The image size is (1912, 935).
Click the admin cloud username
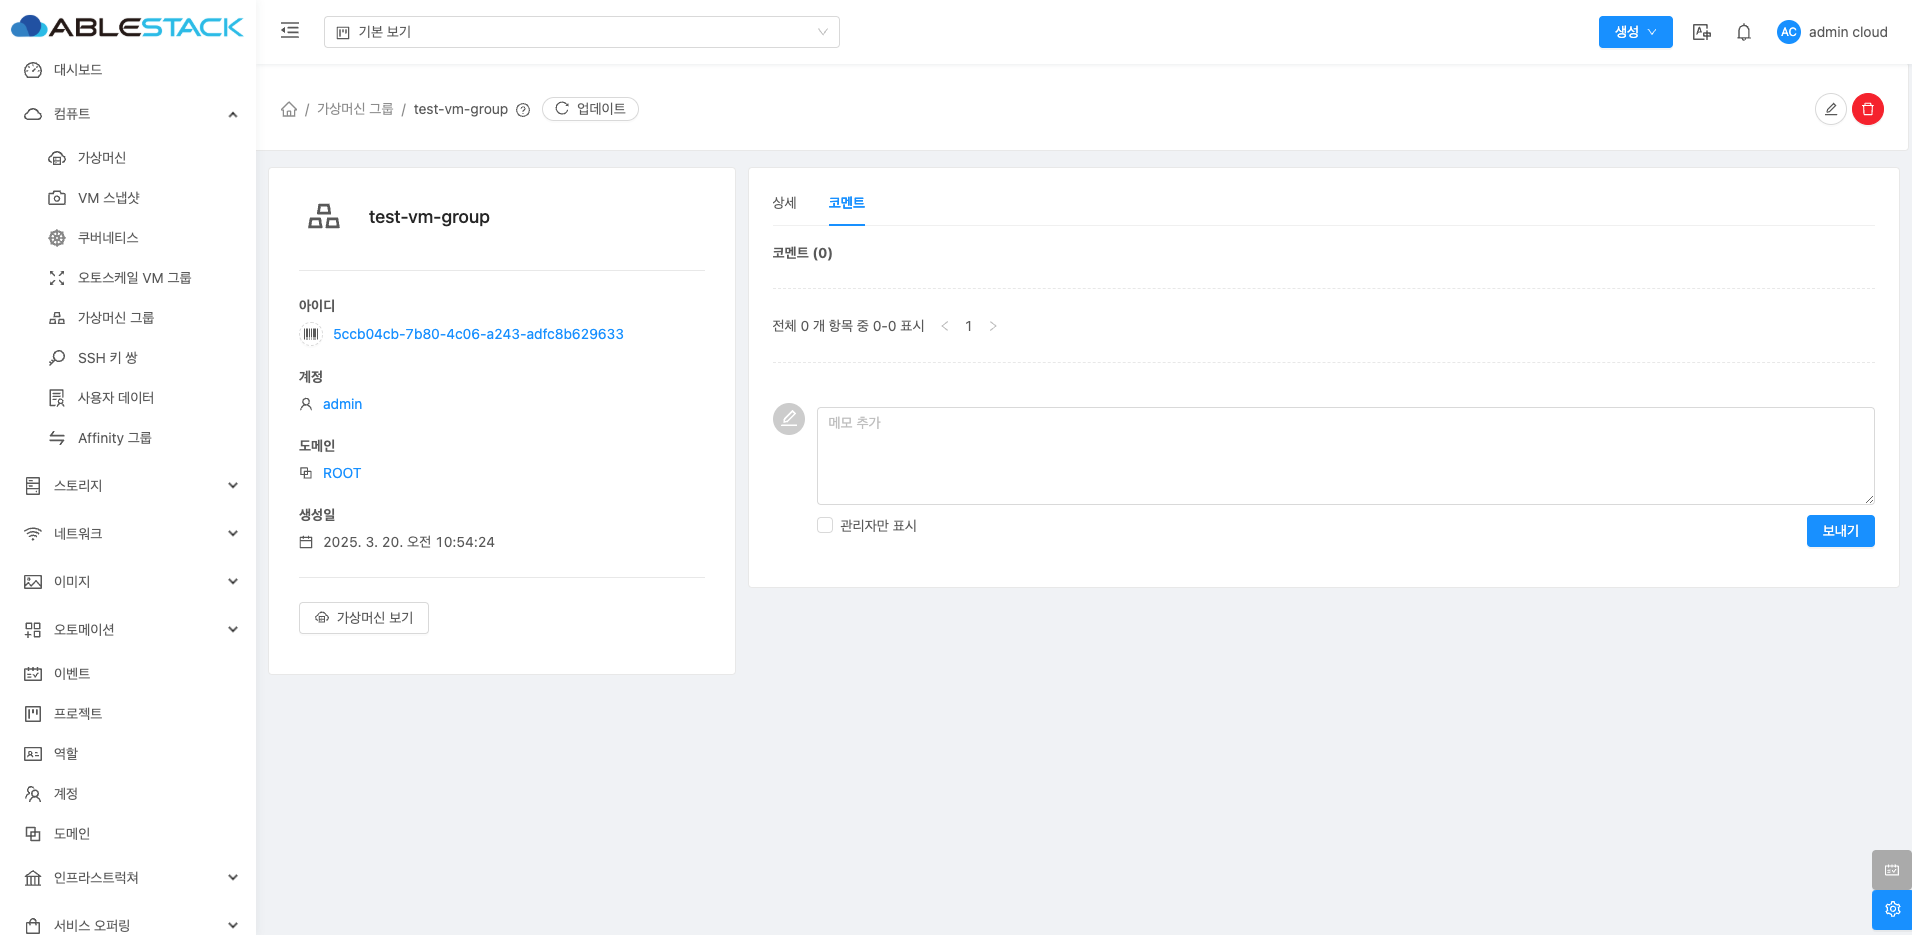[x=1848, y=32]
